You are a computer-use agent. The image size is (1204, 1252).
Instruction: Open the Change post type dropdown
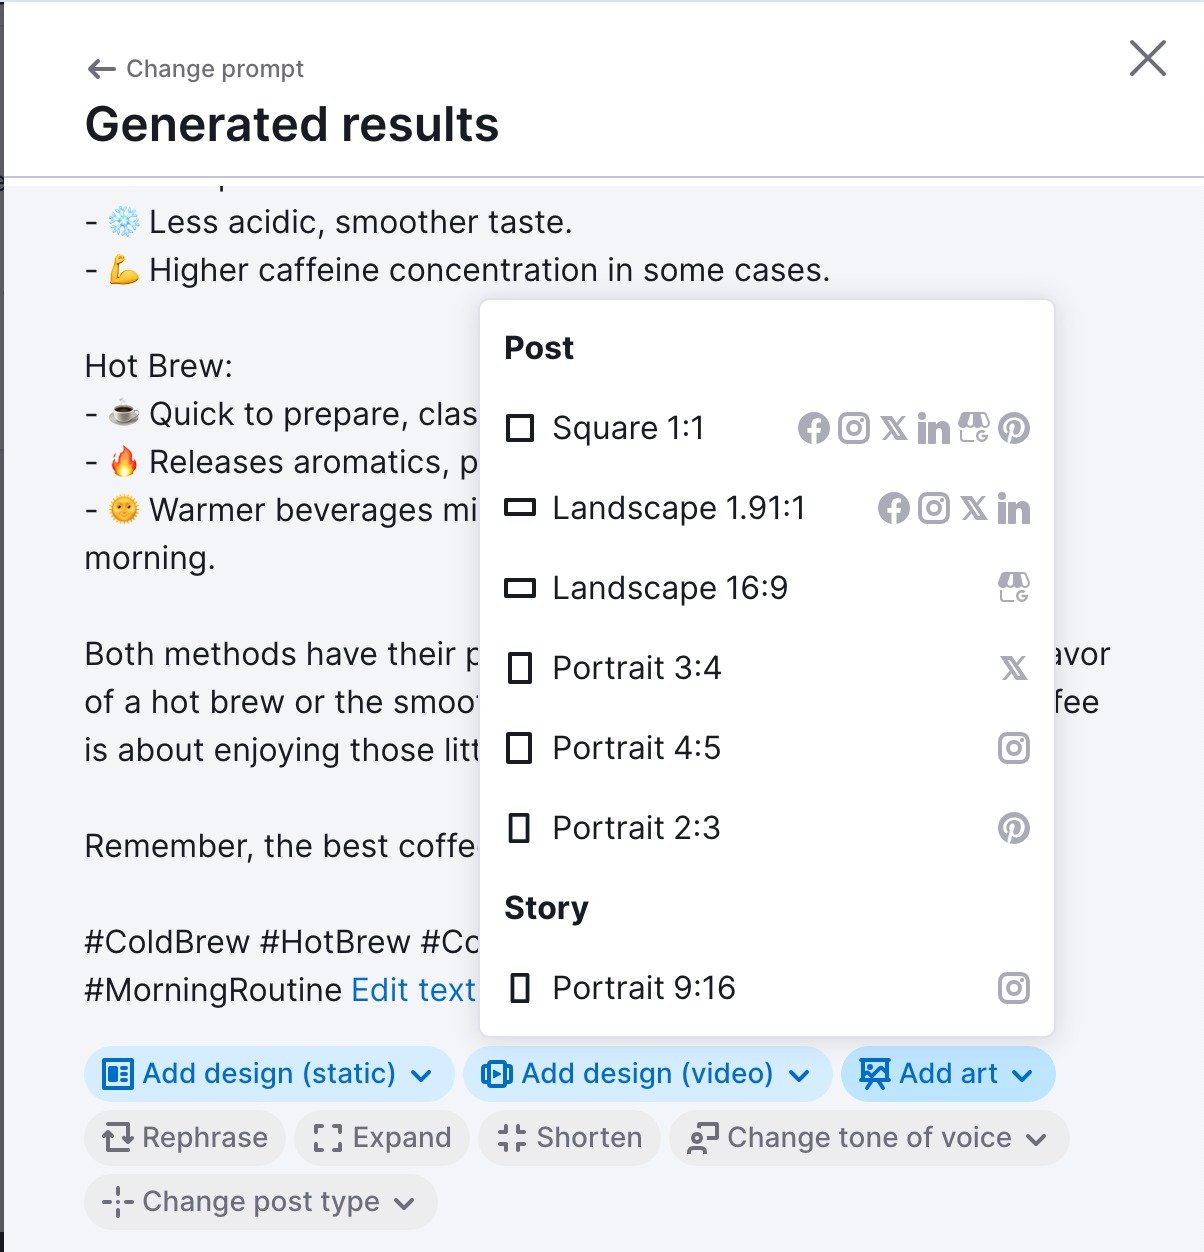click(x=259, y=1202)
